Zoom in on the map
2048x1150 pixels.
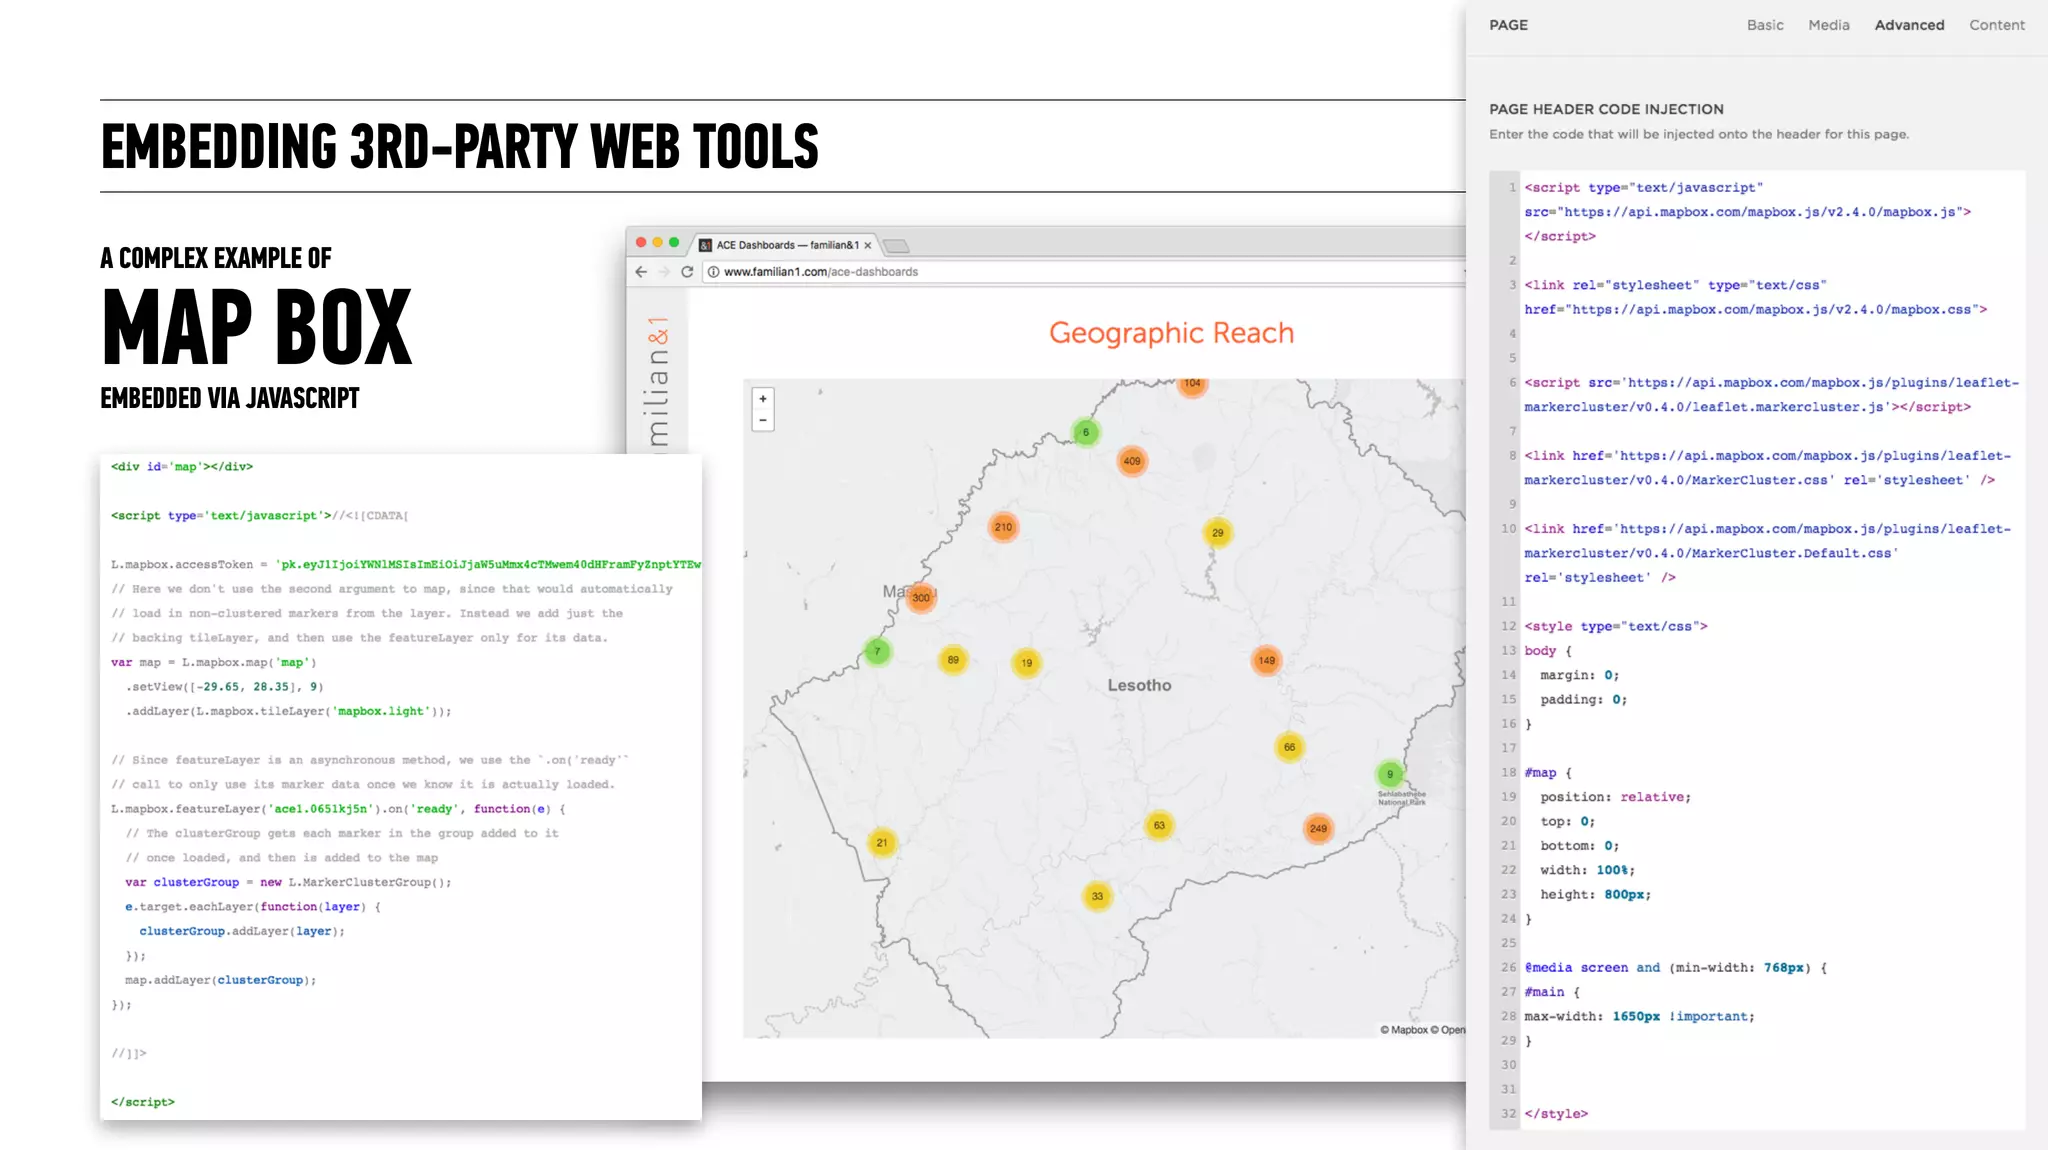(763, 398)
